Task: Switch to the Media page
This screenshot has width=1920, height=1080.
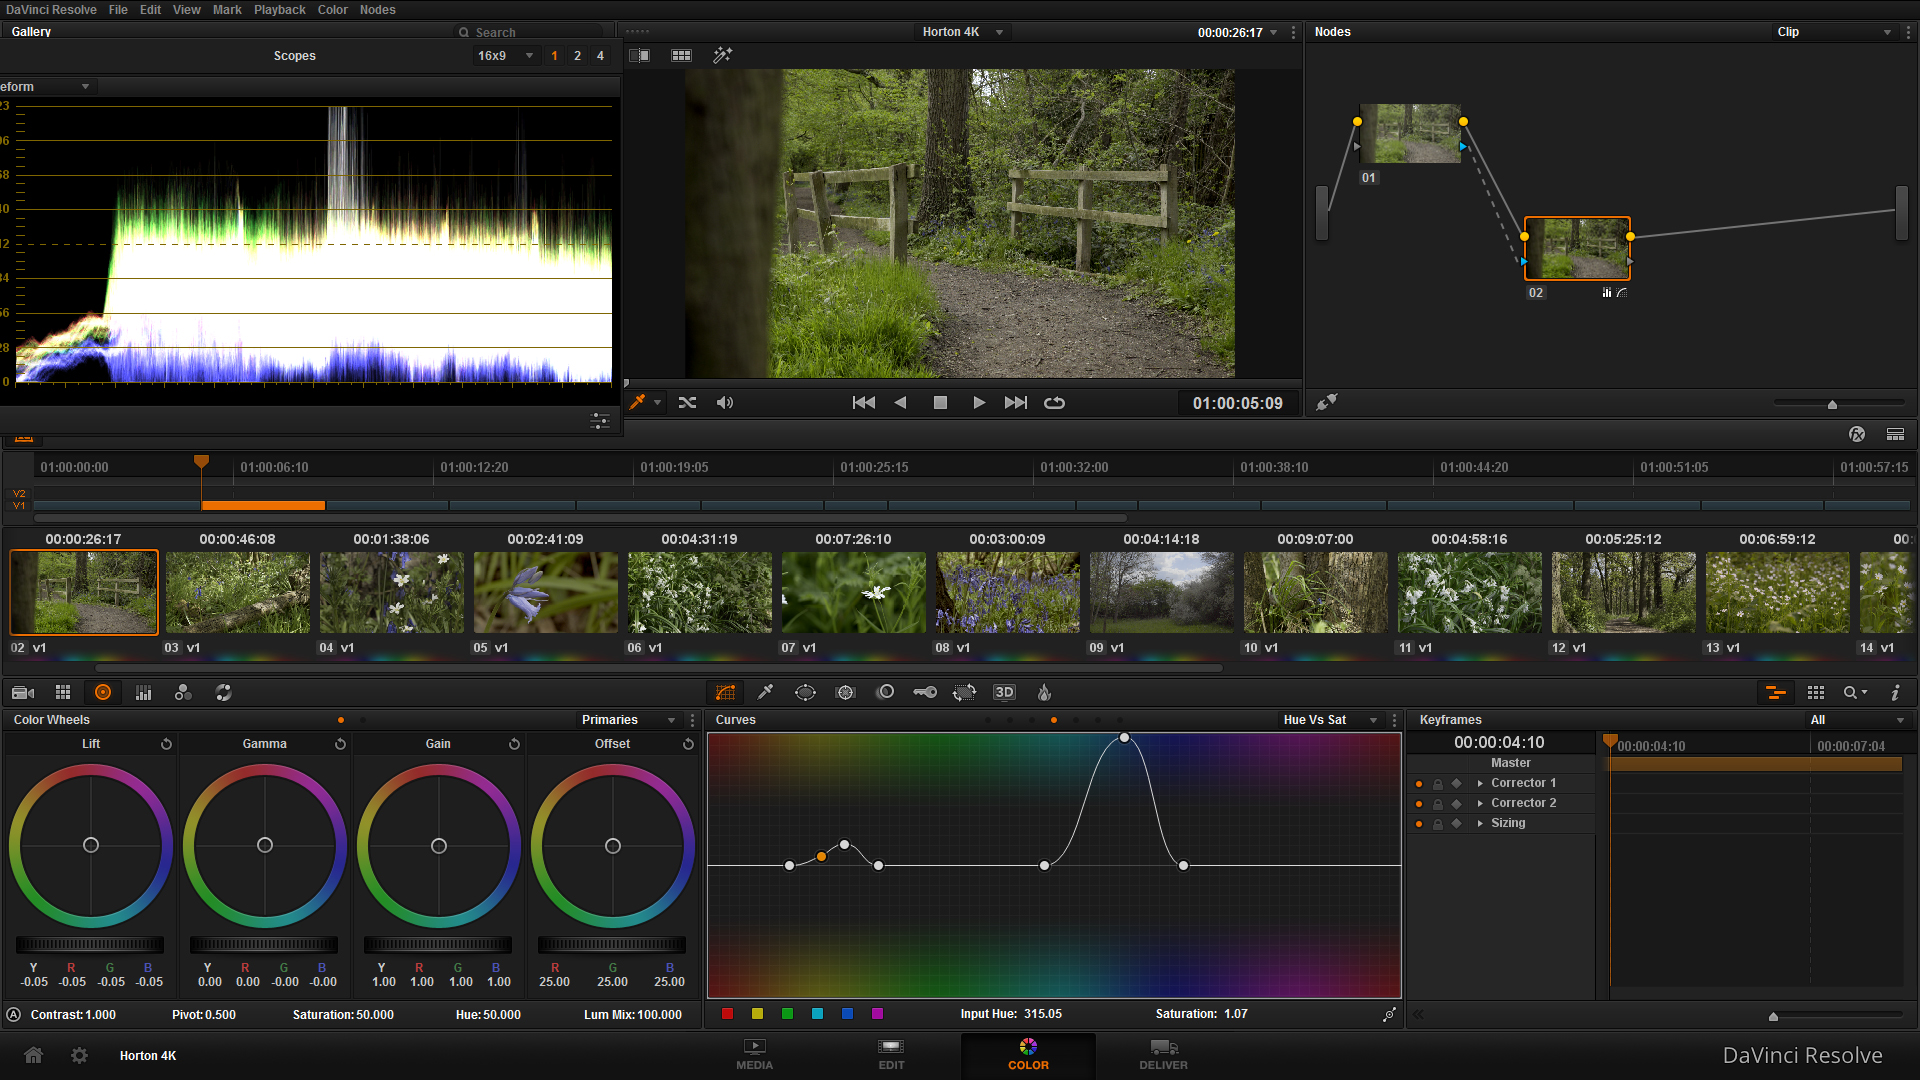Action: coord(754,1054)
